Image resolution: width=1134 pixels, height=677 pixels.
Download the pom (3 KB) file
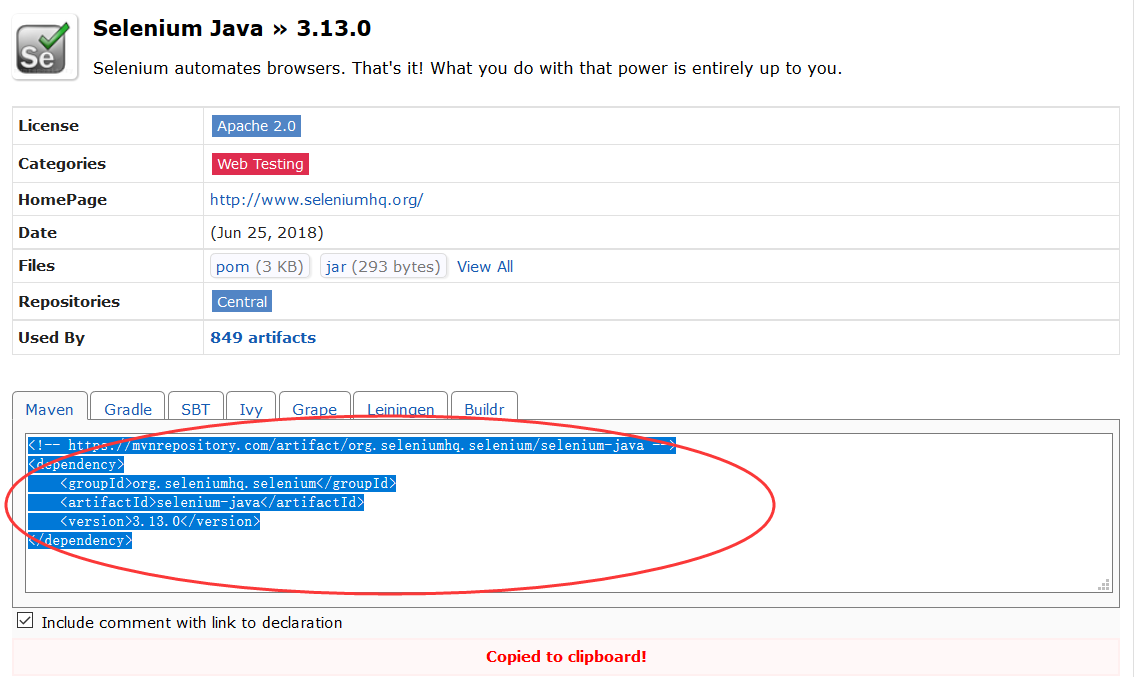click(260, 266)
